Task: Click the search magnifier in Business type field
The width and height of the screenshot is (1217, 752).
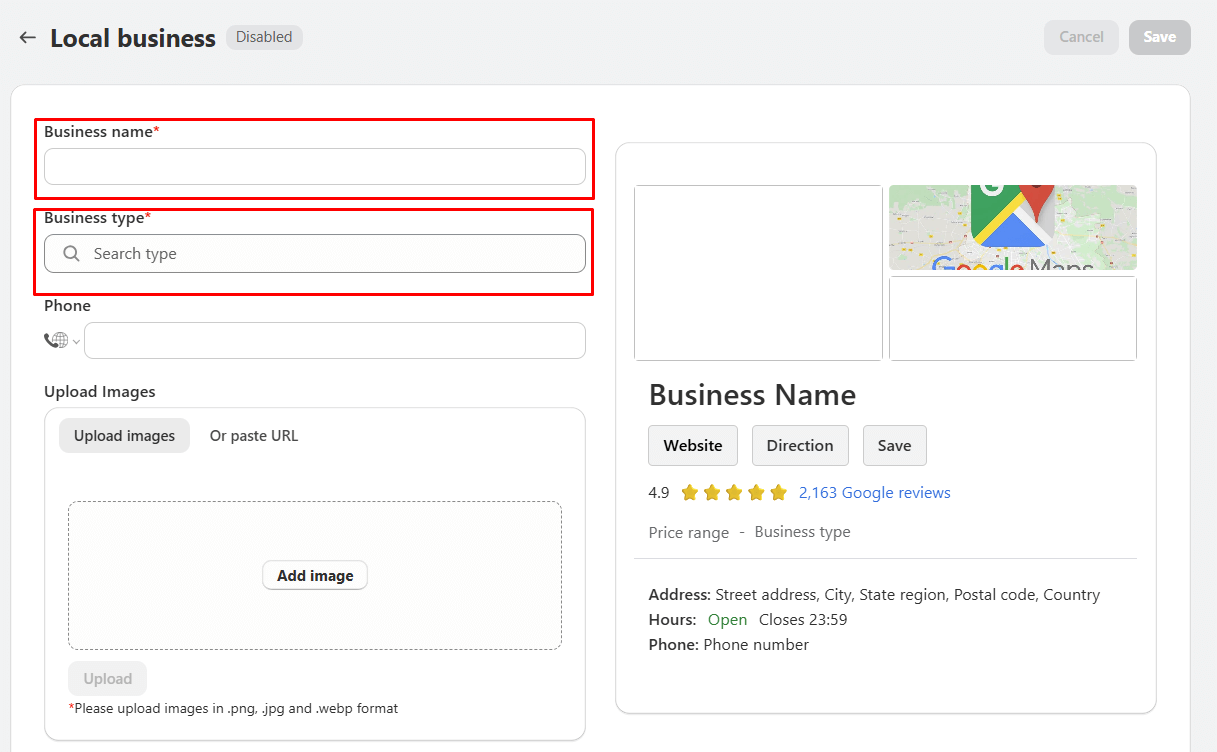Action: click(x=69, y=254)
